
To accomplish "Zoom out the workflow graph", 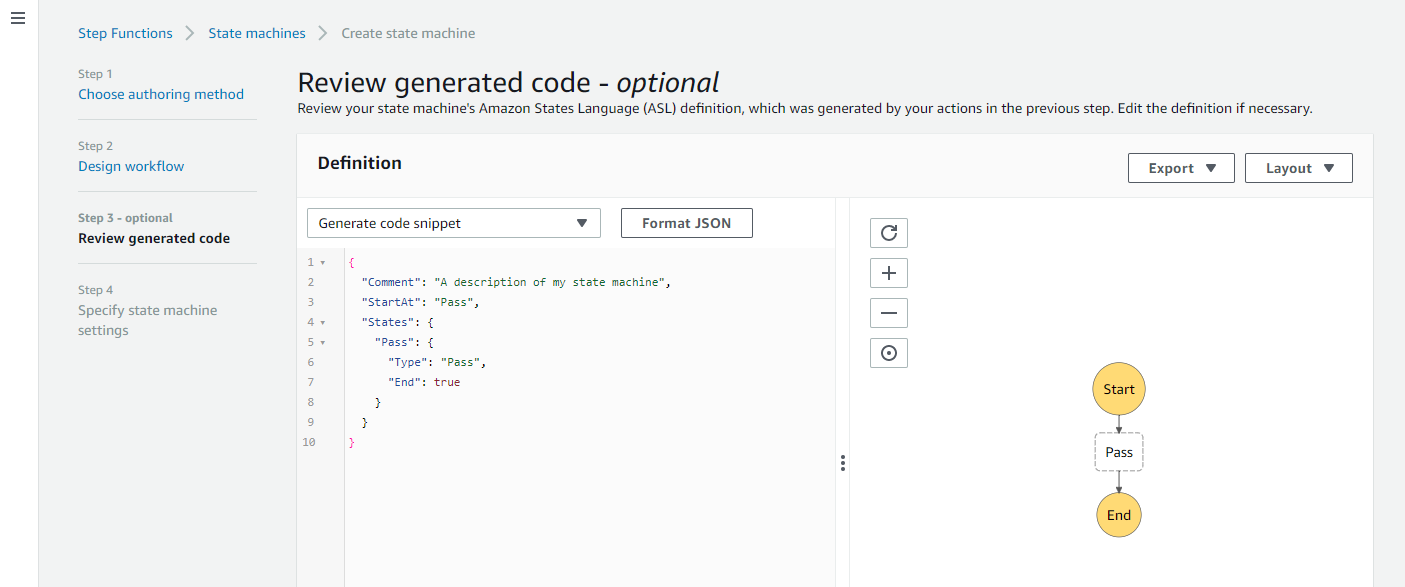I will [889, 313].
